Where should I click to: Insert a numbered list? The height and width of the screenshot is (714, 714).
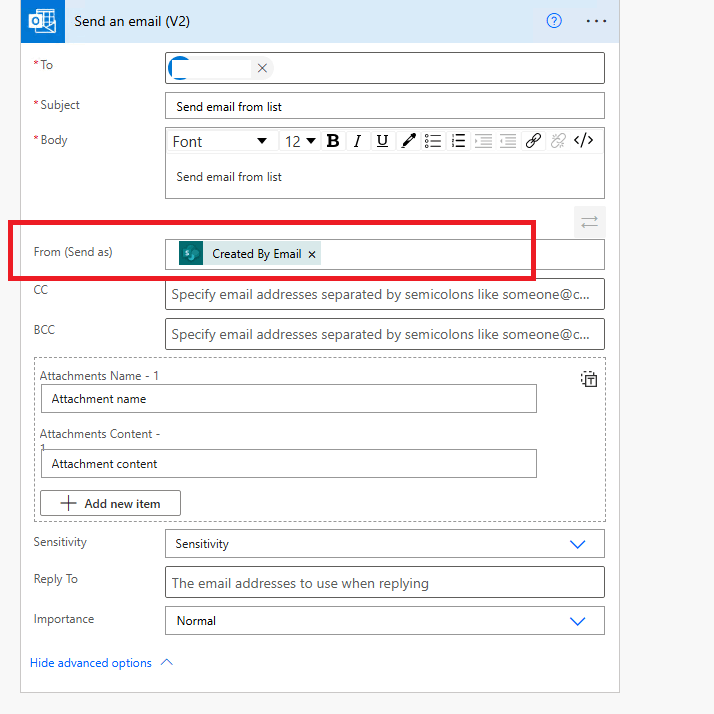458,141
